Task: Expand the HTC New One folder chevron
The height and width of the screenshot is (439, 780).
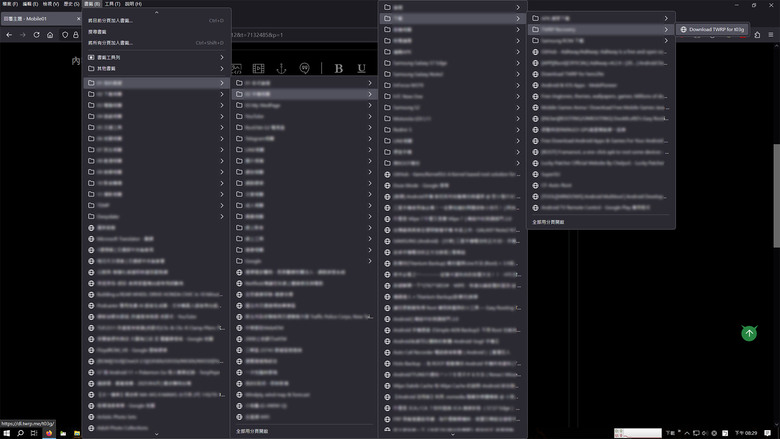Action: click(x=518, y=96)
